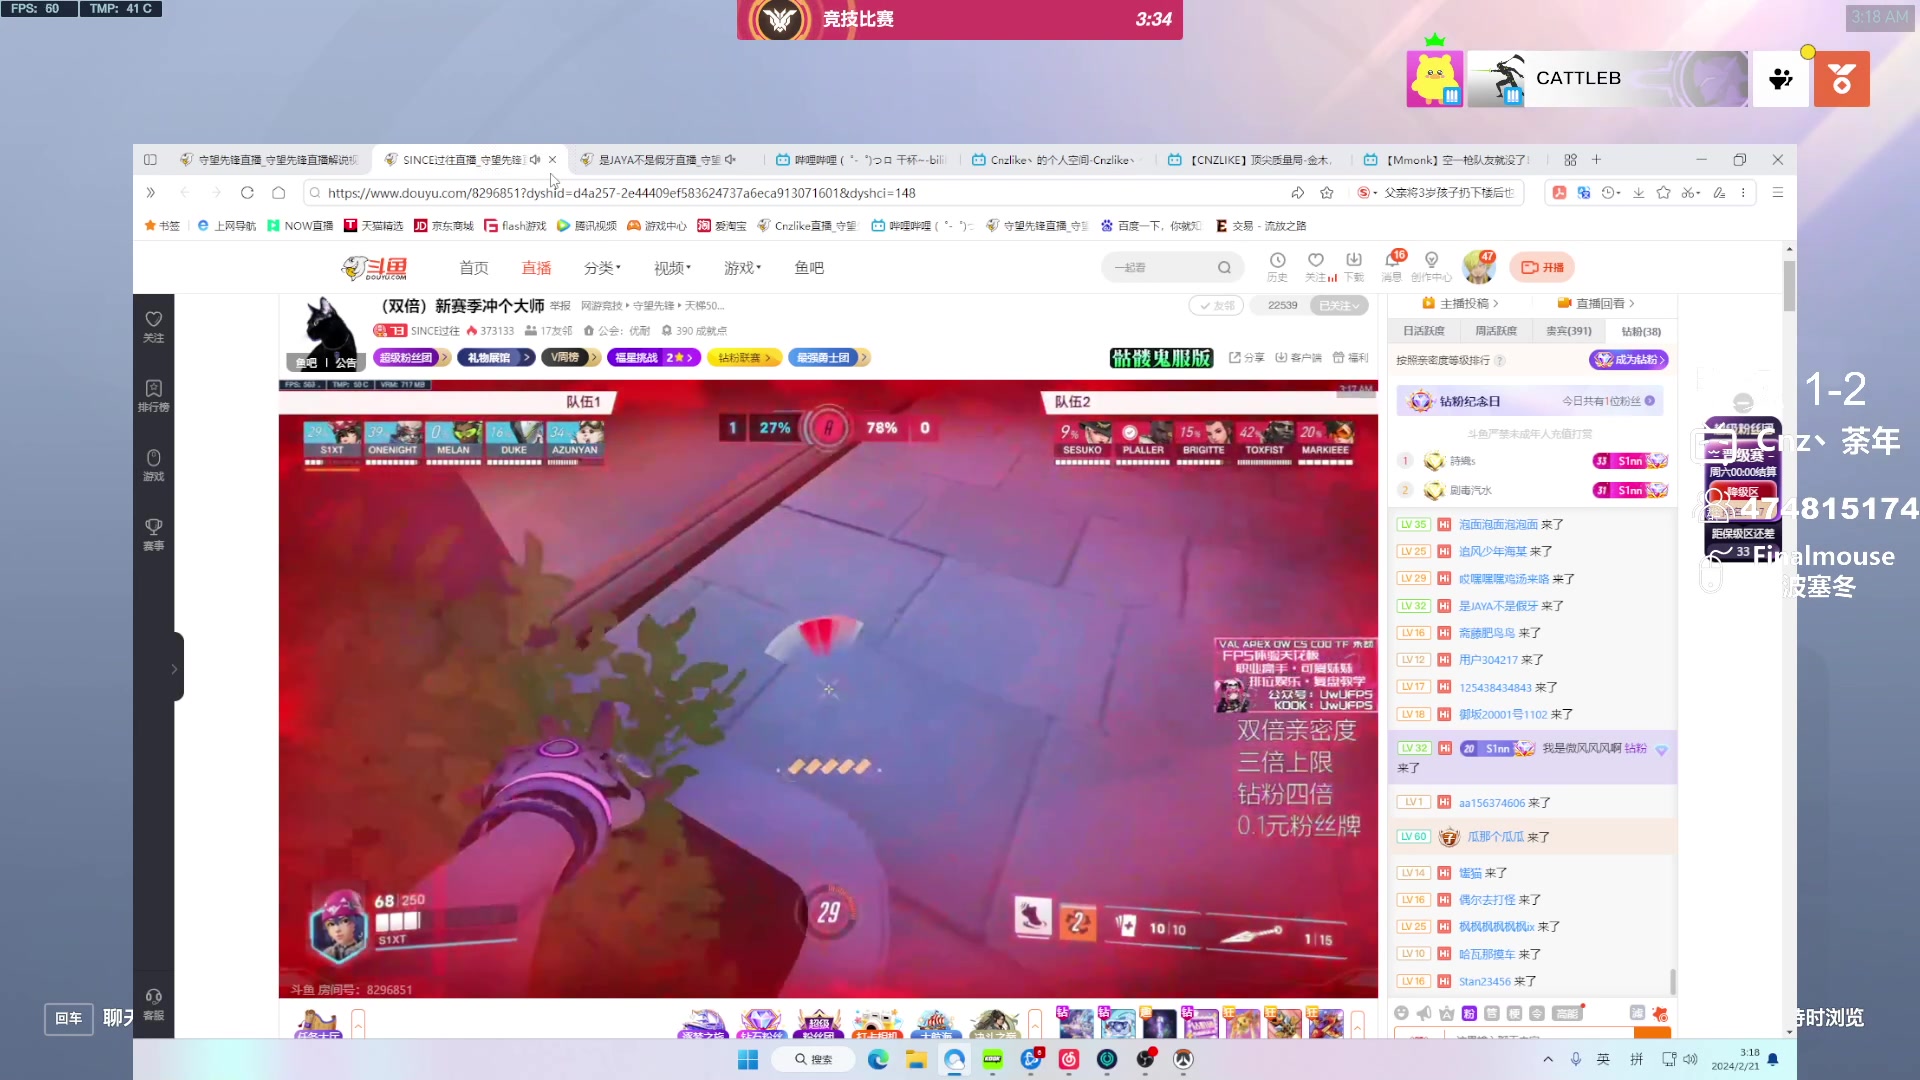Toggle mute on the SINCE stream tab
The height and width of the screenshot is (1080, 1920).
(535, 160)
